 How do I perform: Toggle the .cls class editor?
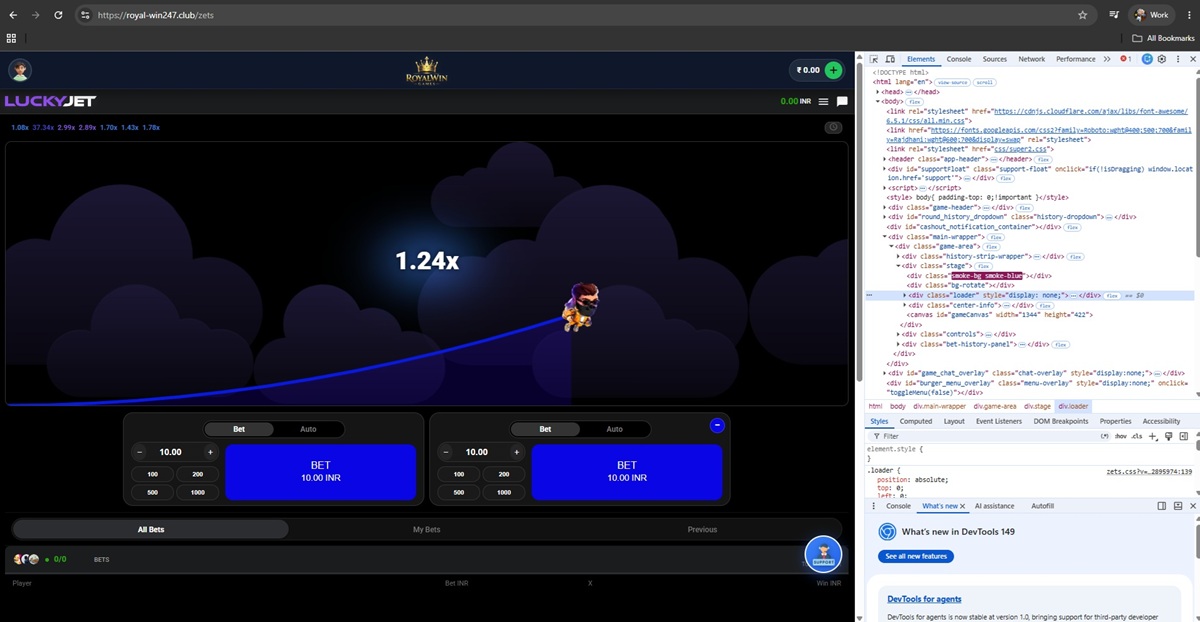click(1137, 436)
